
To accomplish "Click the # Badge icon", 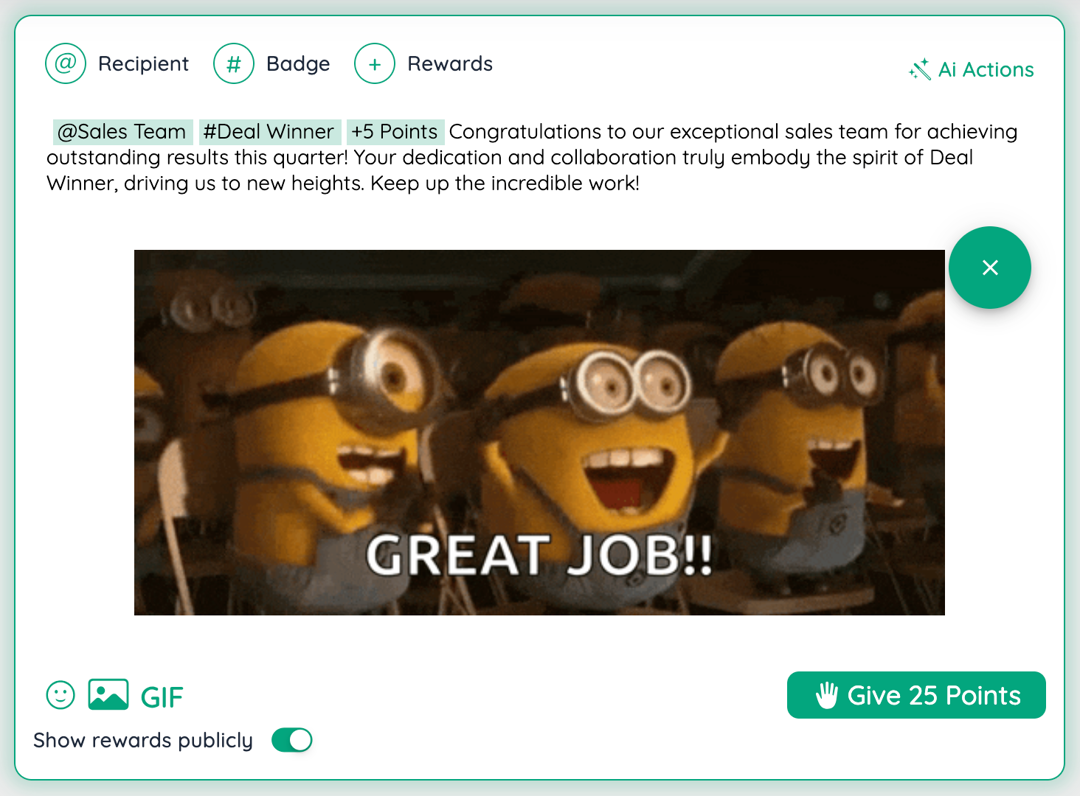I will click(233, 63).
